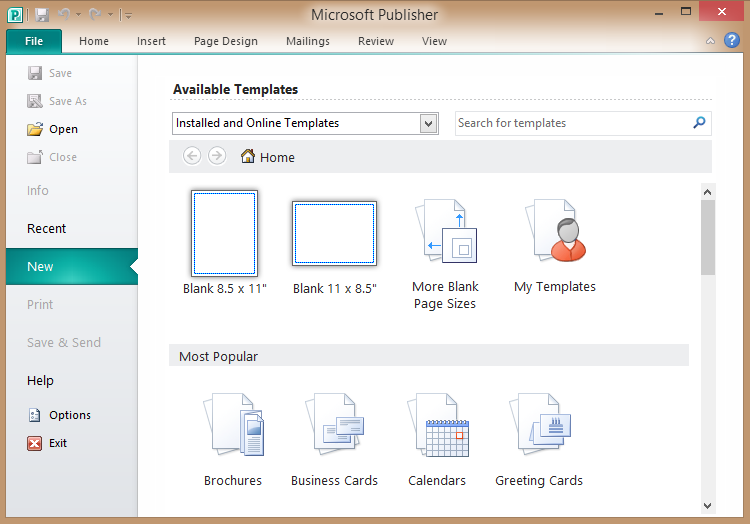Click the Undo arrow in title bar
Screen dimensions: 750x524
64,15
